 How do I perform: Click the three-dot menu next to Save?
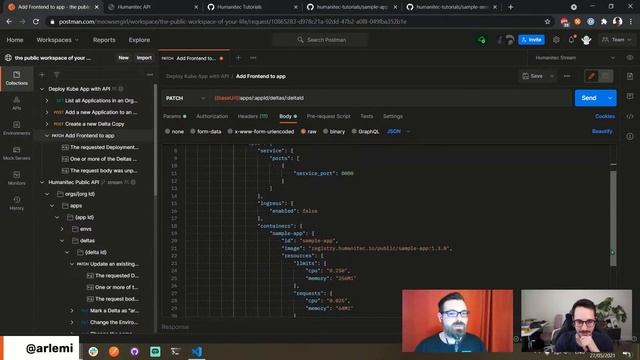[567, 76]
